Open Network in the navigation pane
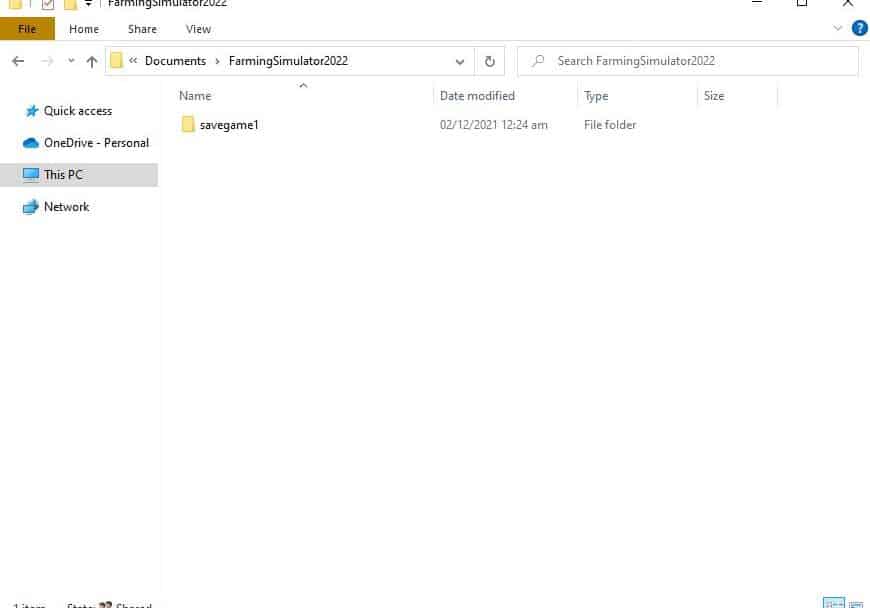 67,207
